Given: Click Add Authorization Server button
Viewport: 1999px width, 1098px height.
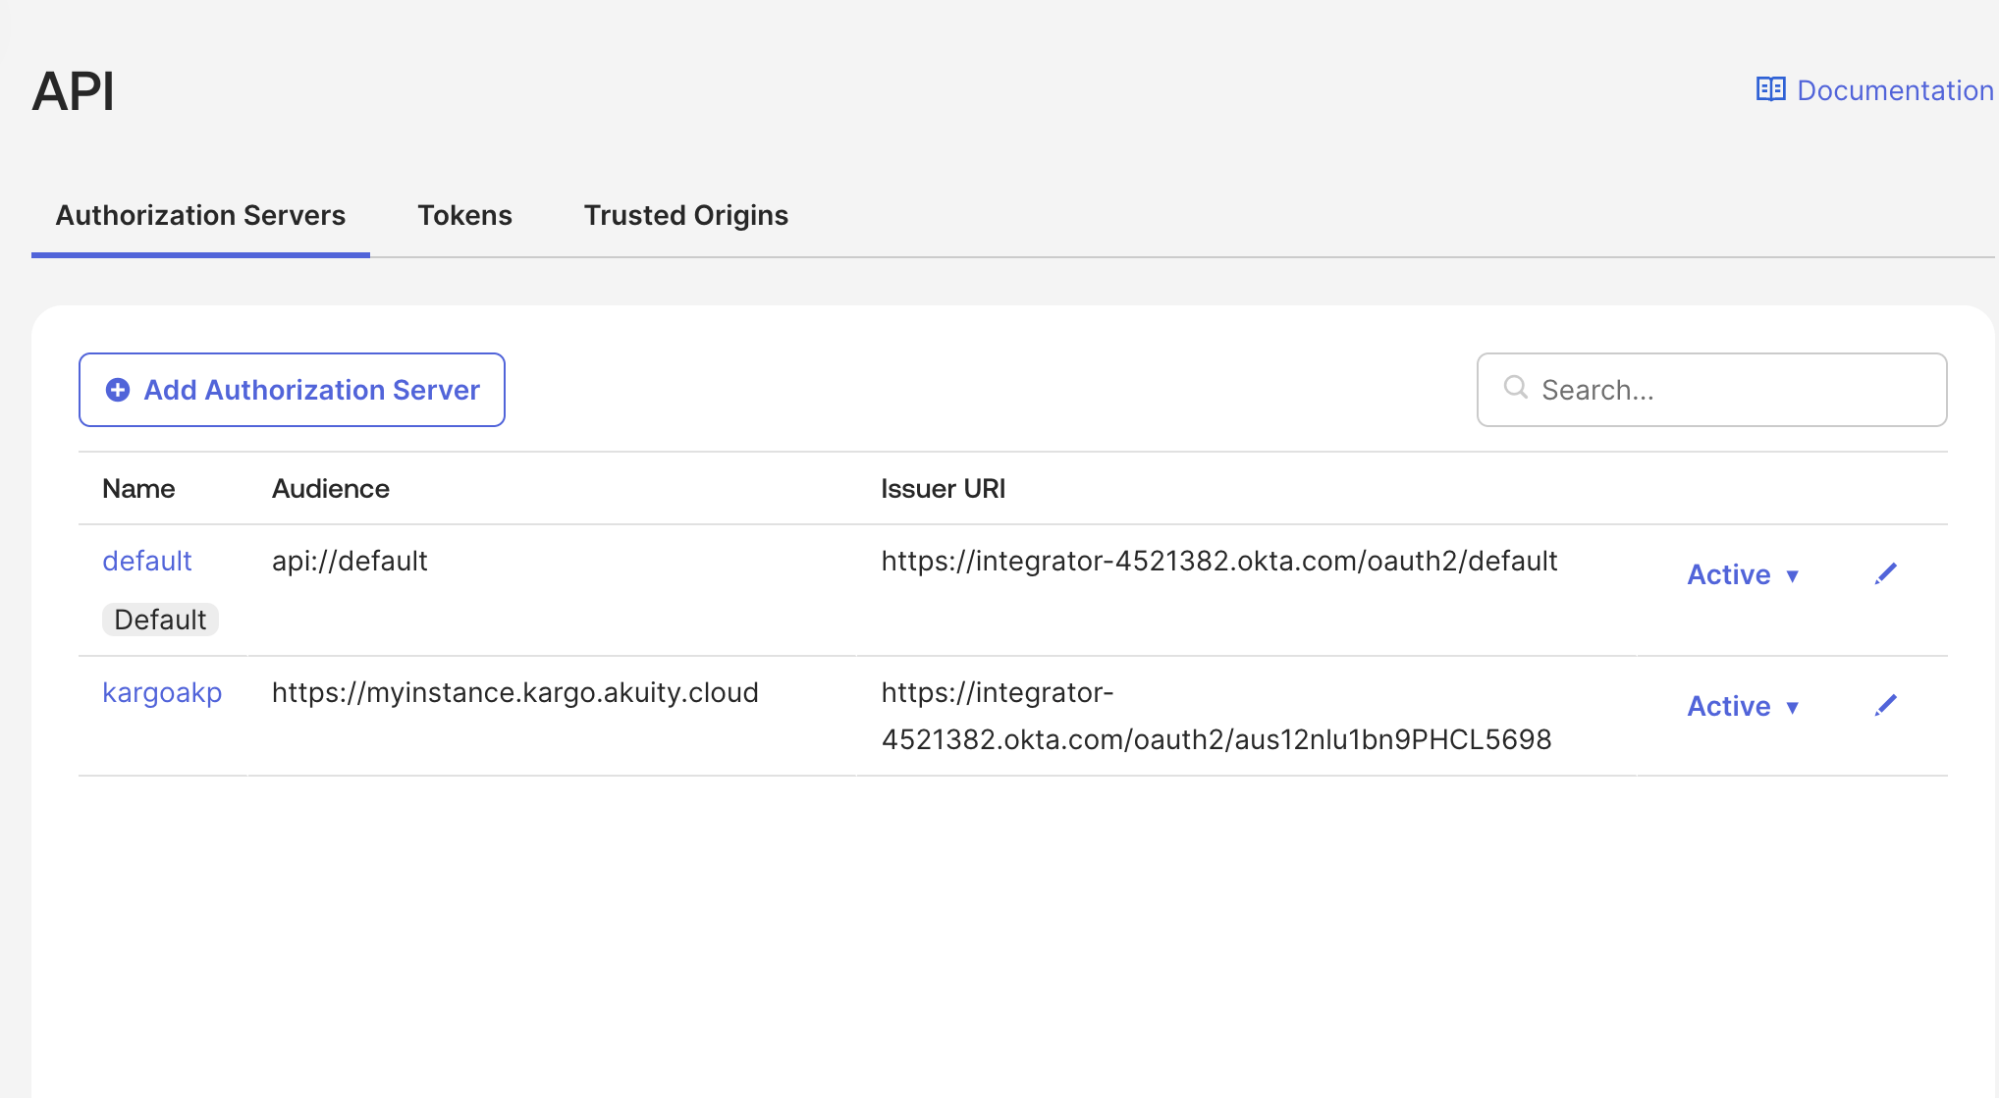Looking at the screenshot, I should point(292,390).
